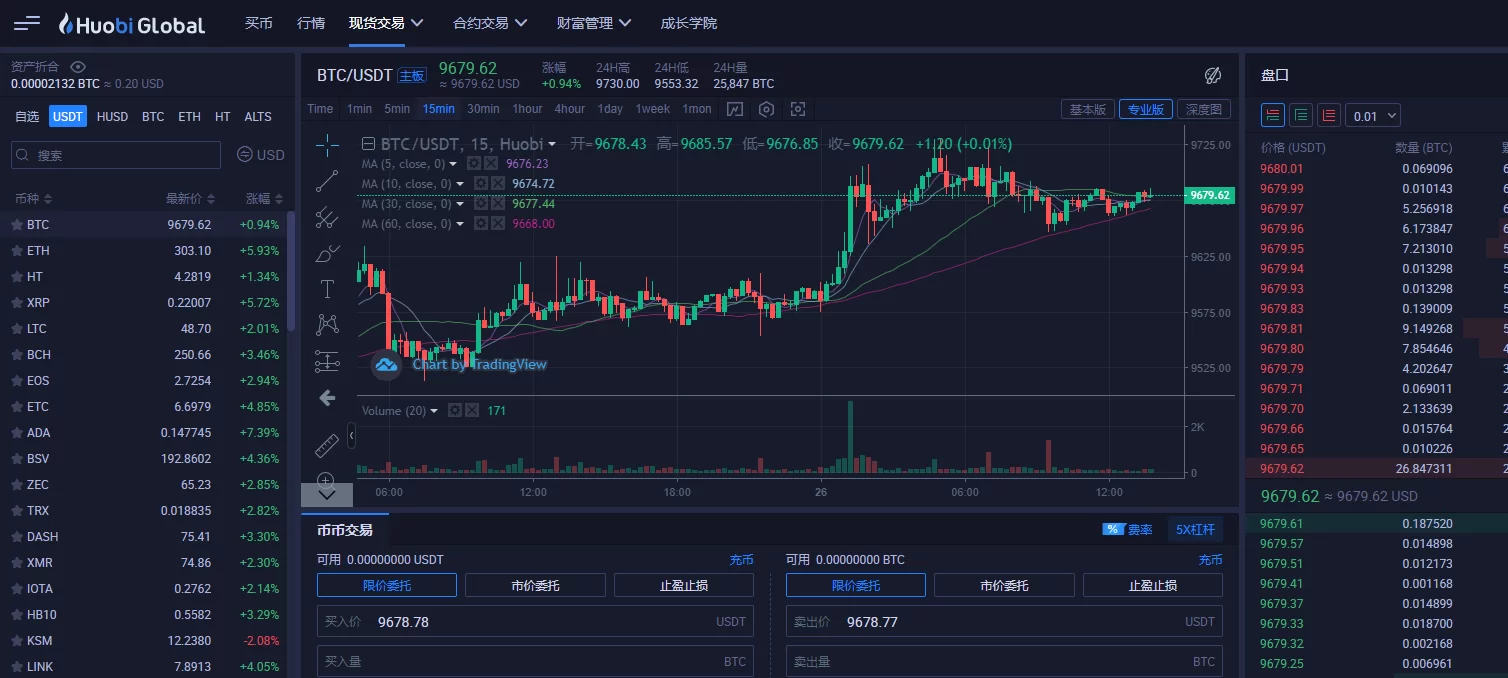This screenshot has height=678, width=1508.
Task: Toggle fullscreen chart icon
Action: [798, 109]
